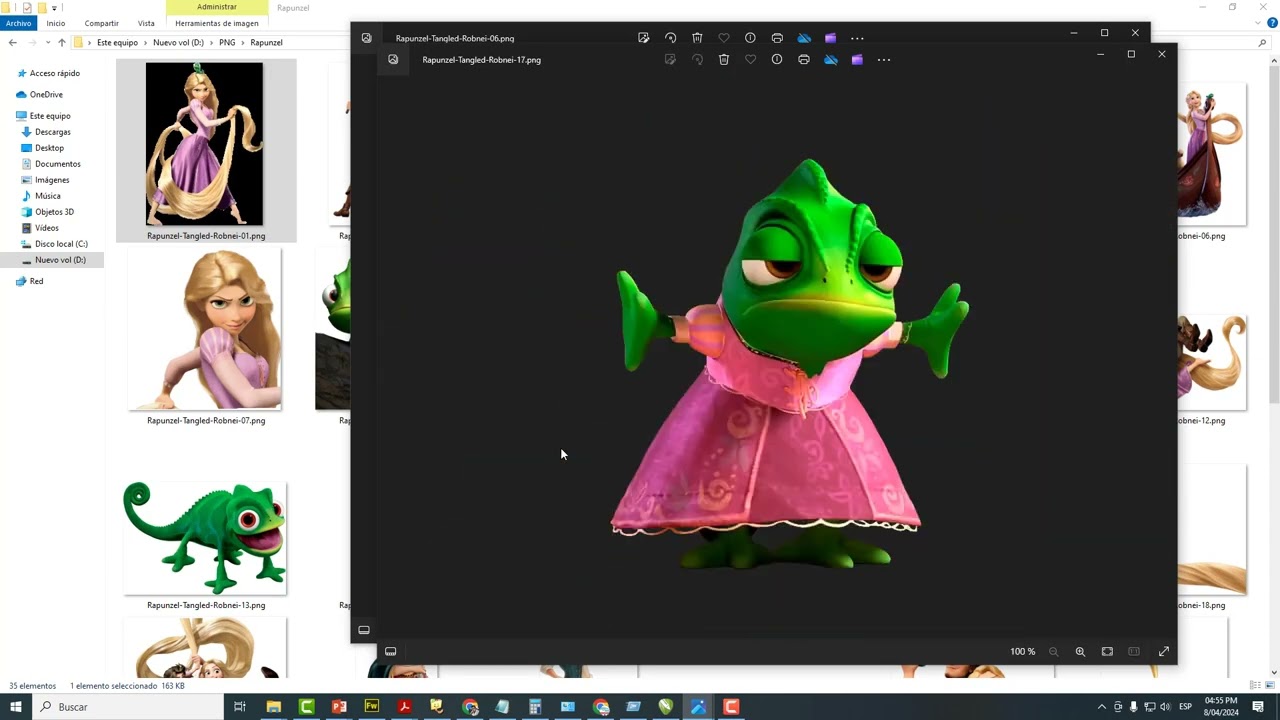Viewport: 1280px width, 720px height.
Task: Switch Explorer to details view
Action: (x=1255, y=686)
